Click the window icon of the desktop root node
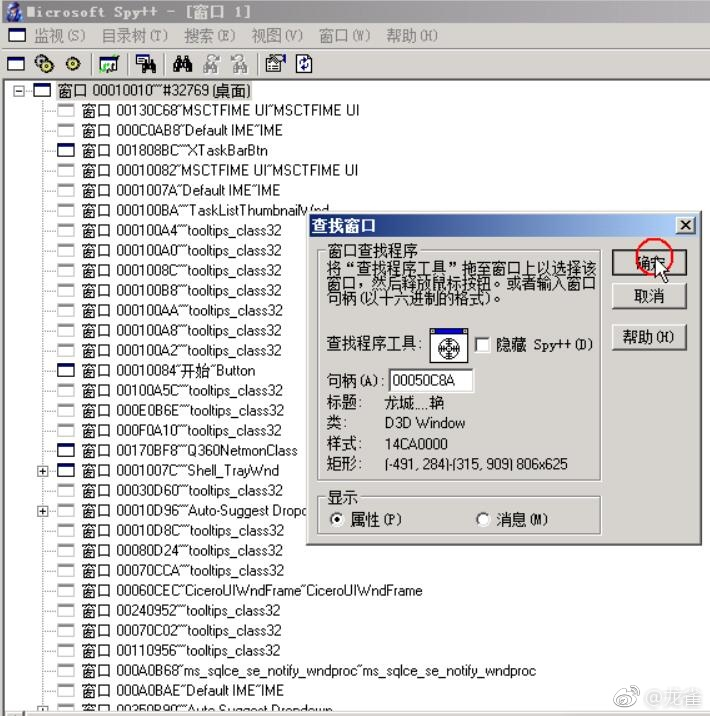 [x=42, y=90]
